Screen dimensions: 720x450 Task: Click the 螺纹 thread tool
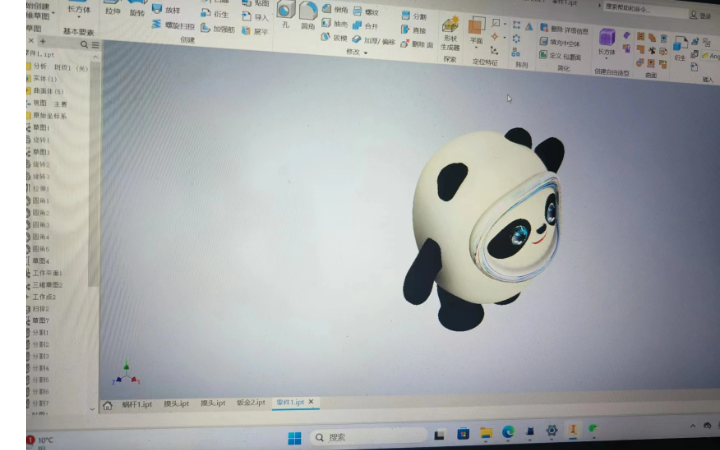pyautogui.click(x=366, y=12)
